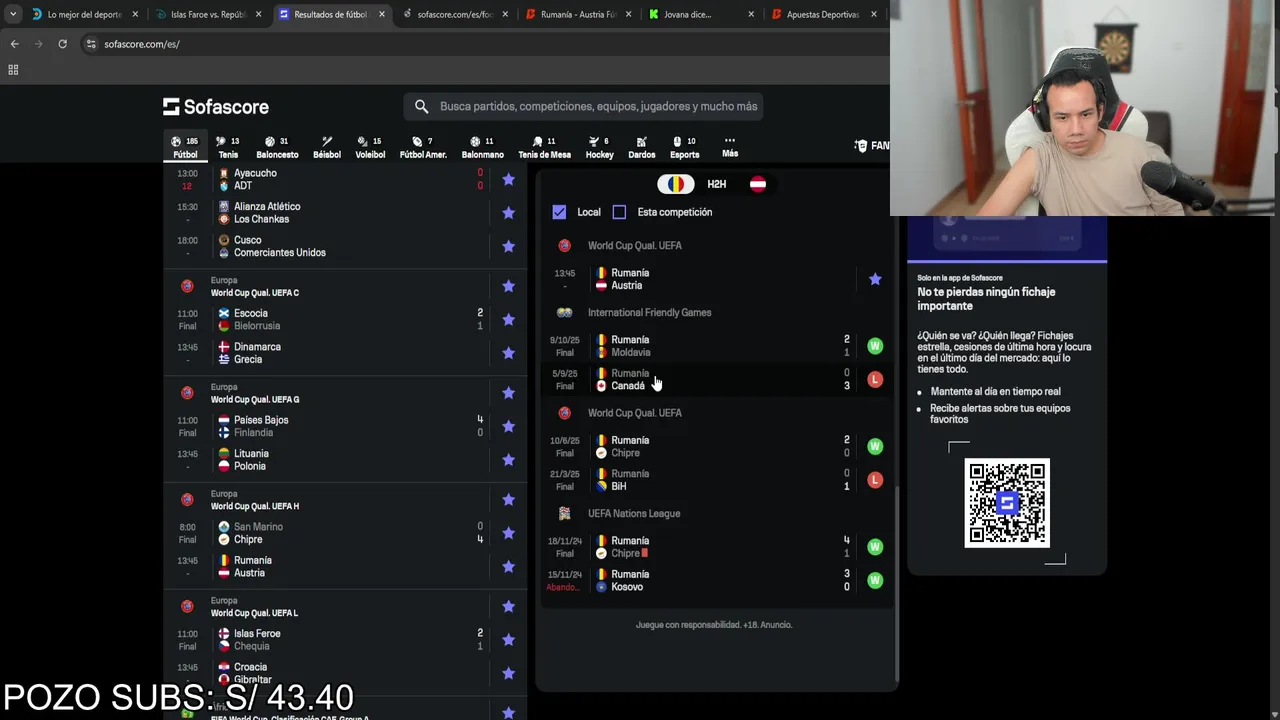Click the Sofascore logo
Viewport: 1280px width, 720px height.
[x=216, y=107]
